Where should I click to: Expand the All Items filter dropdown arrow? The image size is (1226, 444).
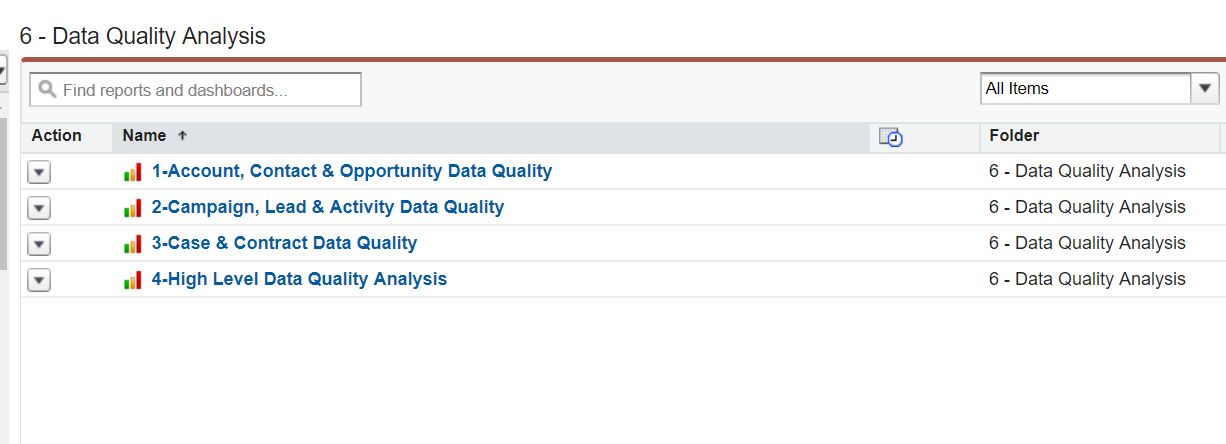click(1205, 89)
